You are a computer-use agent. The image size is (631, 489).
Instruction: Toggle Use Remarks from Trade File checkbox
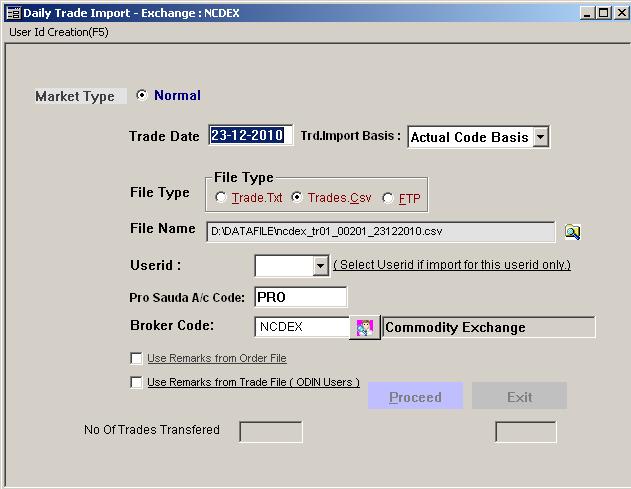pyautogui.click(x=136, y=382)
